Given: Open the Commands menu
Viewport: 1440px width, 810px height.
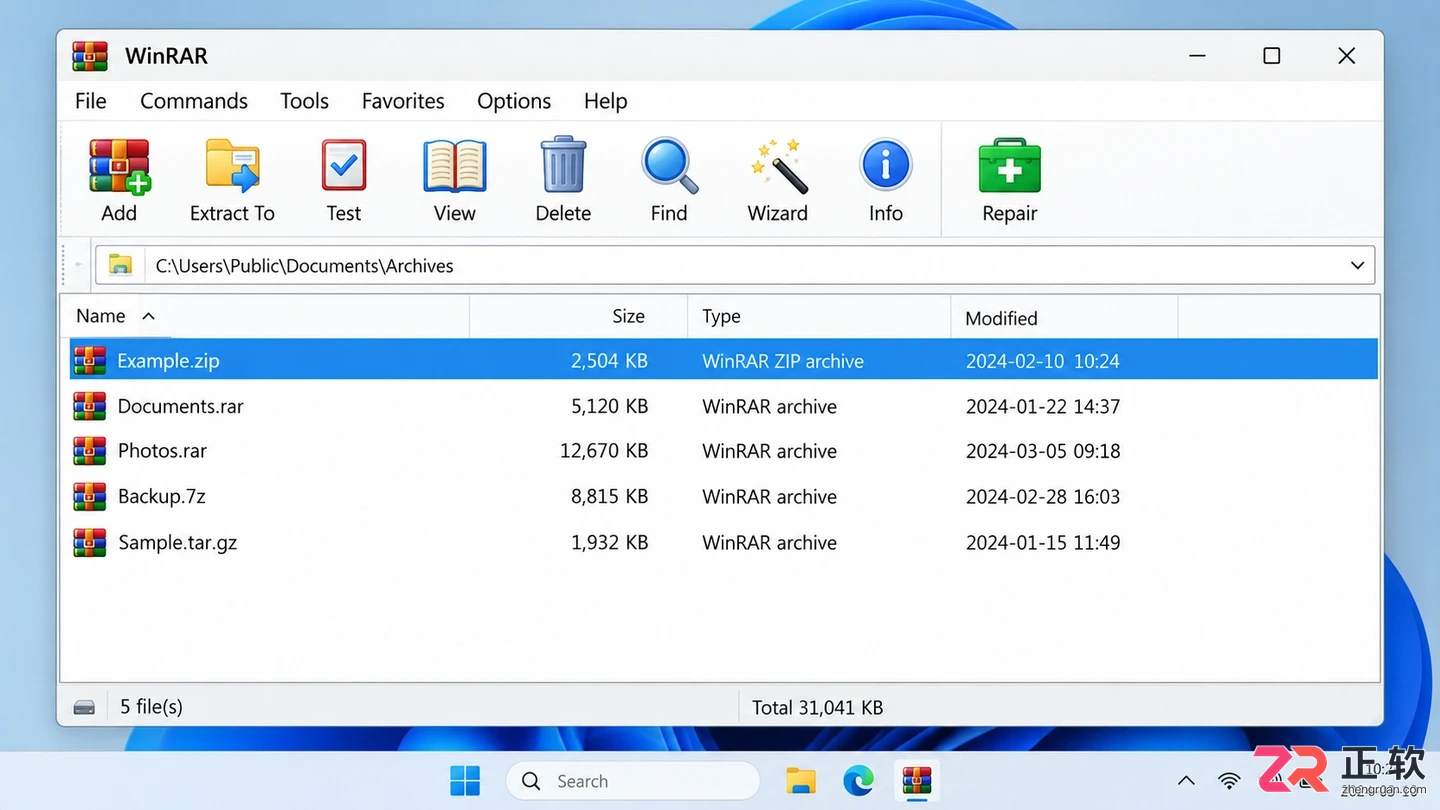Looking at the screenshot, I should (x=194, y=101).
